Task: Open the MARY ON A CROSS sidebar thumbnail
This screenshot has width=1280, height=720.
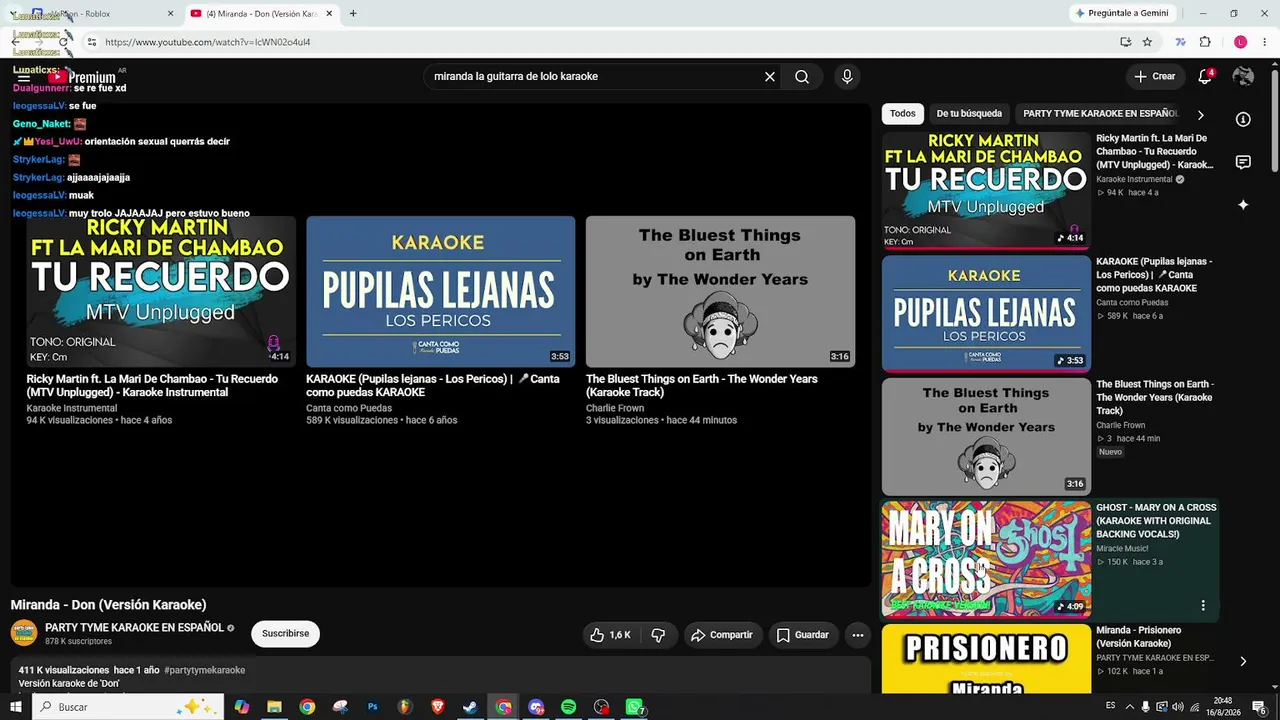Action: tap(986, 559)
